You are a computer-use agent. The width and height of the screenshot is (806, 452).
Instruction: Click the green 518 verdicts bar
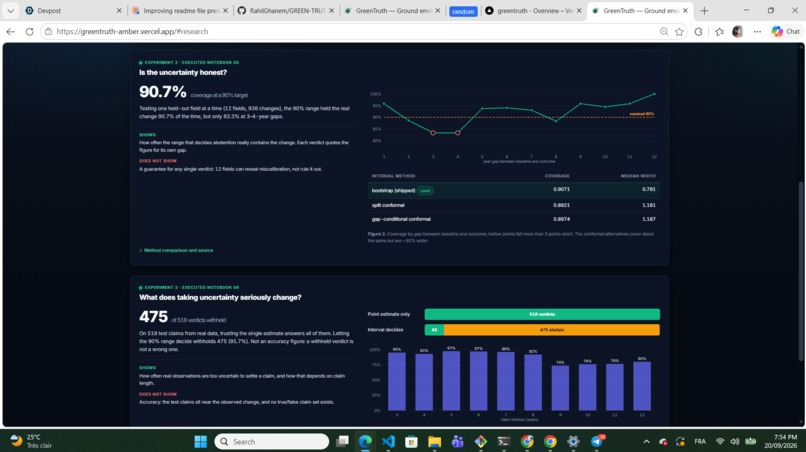(542, 314)
